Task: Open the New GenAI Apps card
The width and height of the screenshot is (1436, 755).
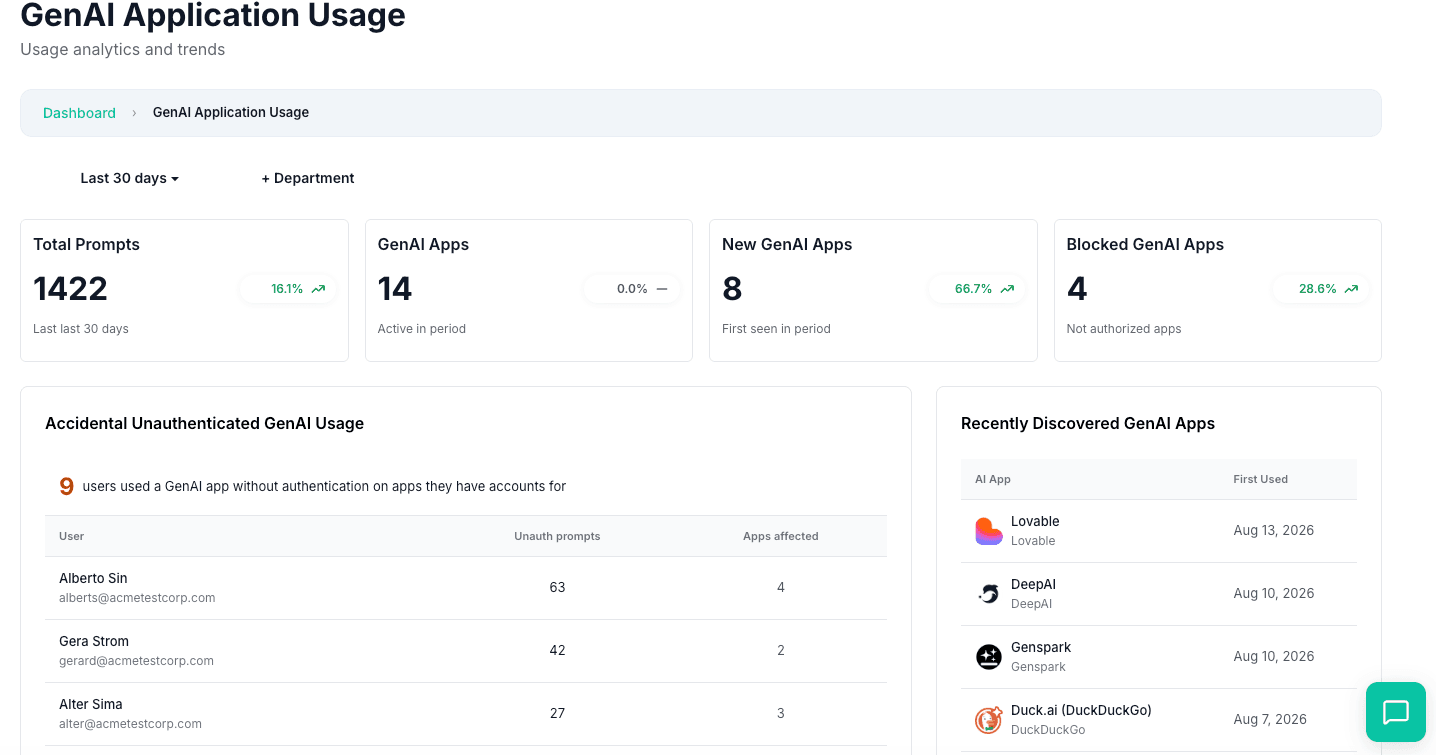Action: click(873, 290)
